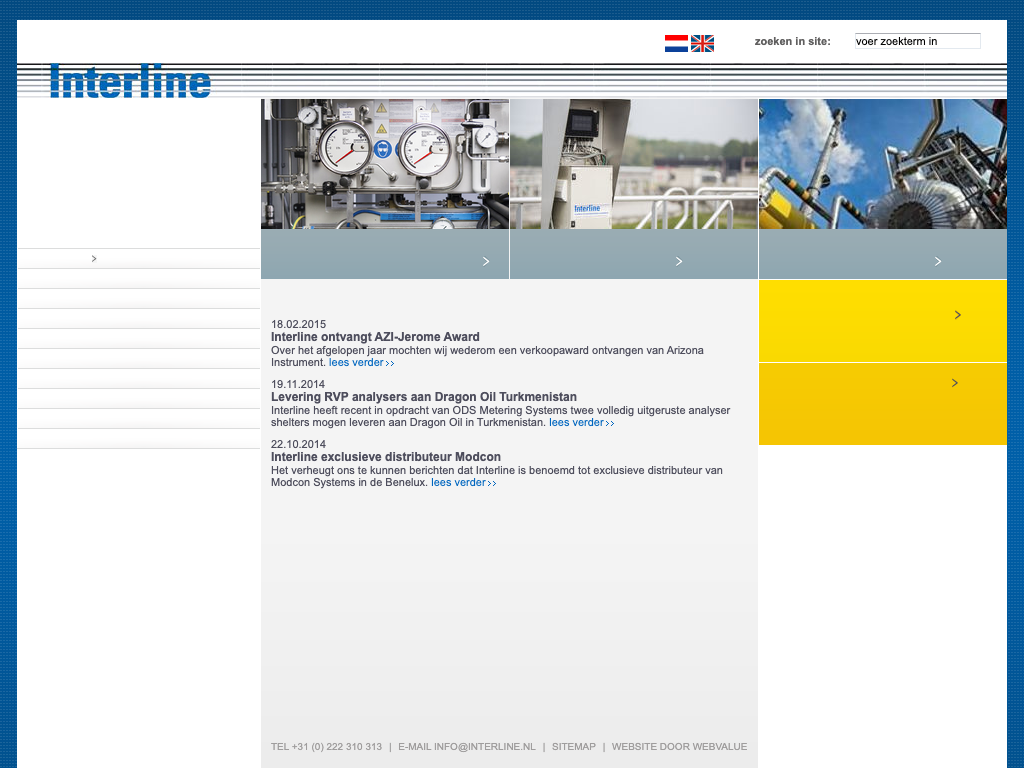Click the arrow in the lower yellow box
The image size is (1024, 768).
point(955,383)
